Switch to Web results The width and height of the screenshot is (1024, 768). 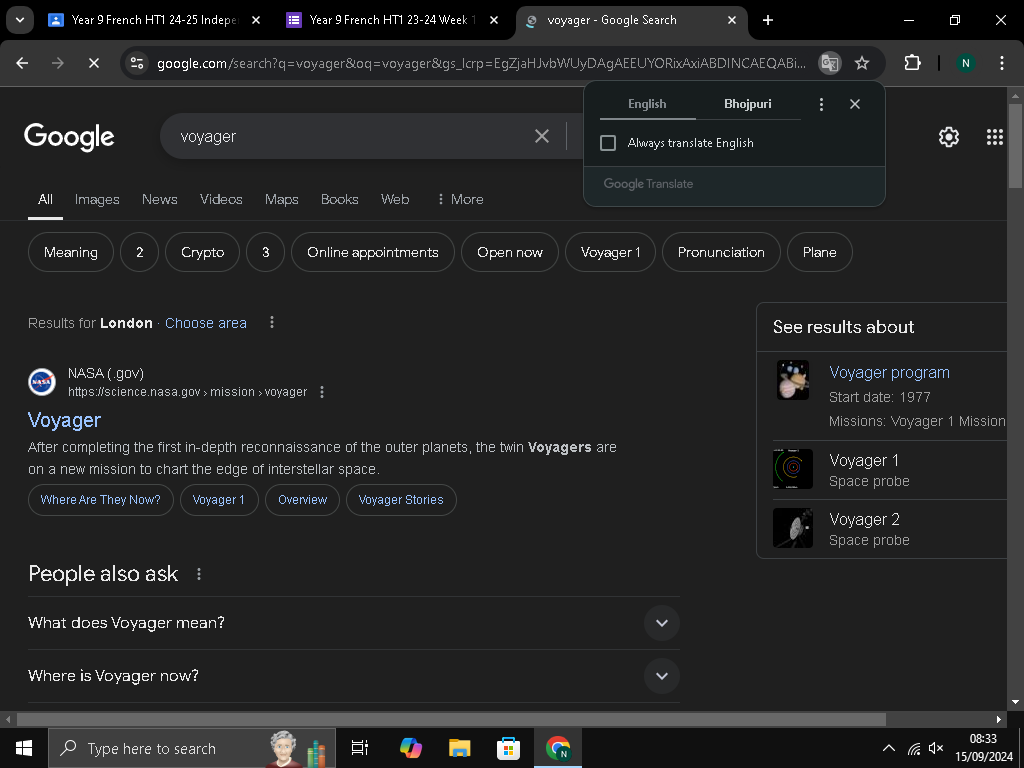(395, 200)
